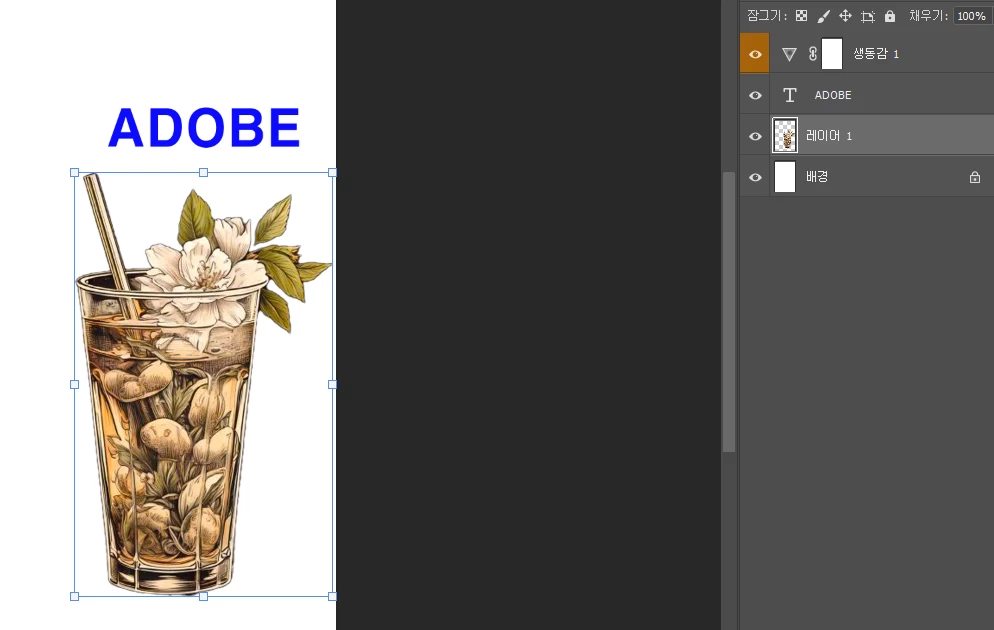Select the 배경 layer thumbnail
The height and width of the screenshot is (630, 994).
pos(785,177)
